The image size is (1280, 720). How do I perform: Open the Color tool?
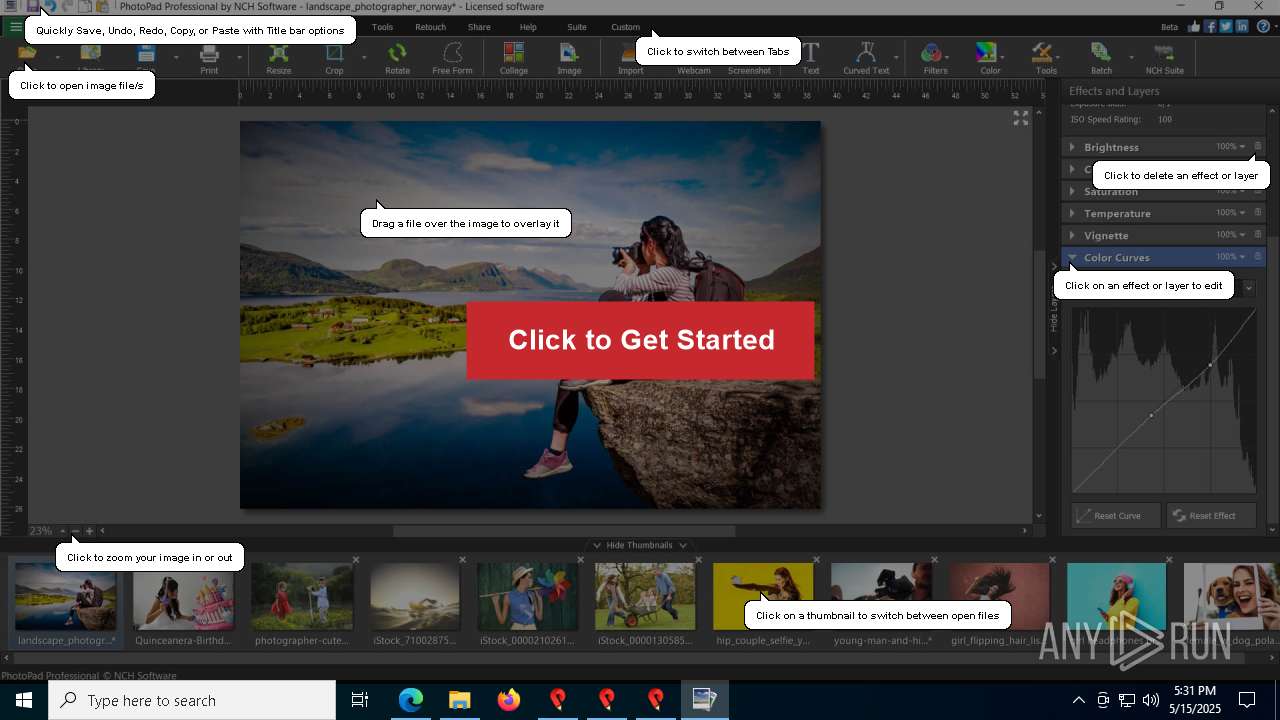click(x=990, y=58)
